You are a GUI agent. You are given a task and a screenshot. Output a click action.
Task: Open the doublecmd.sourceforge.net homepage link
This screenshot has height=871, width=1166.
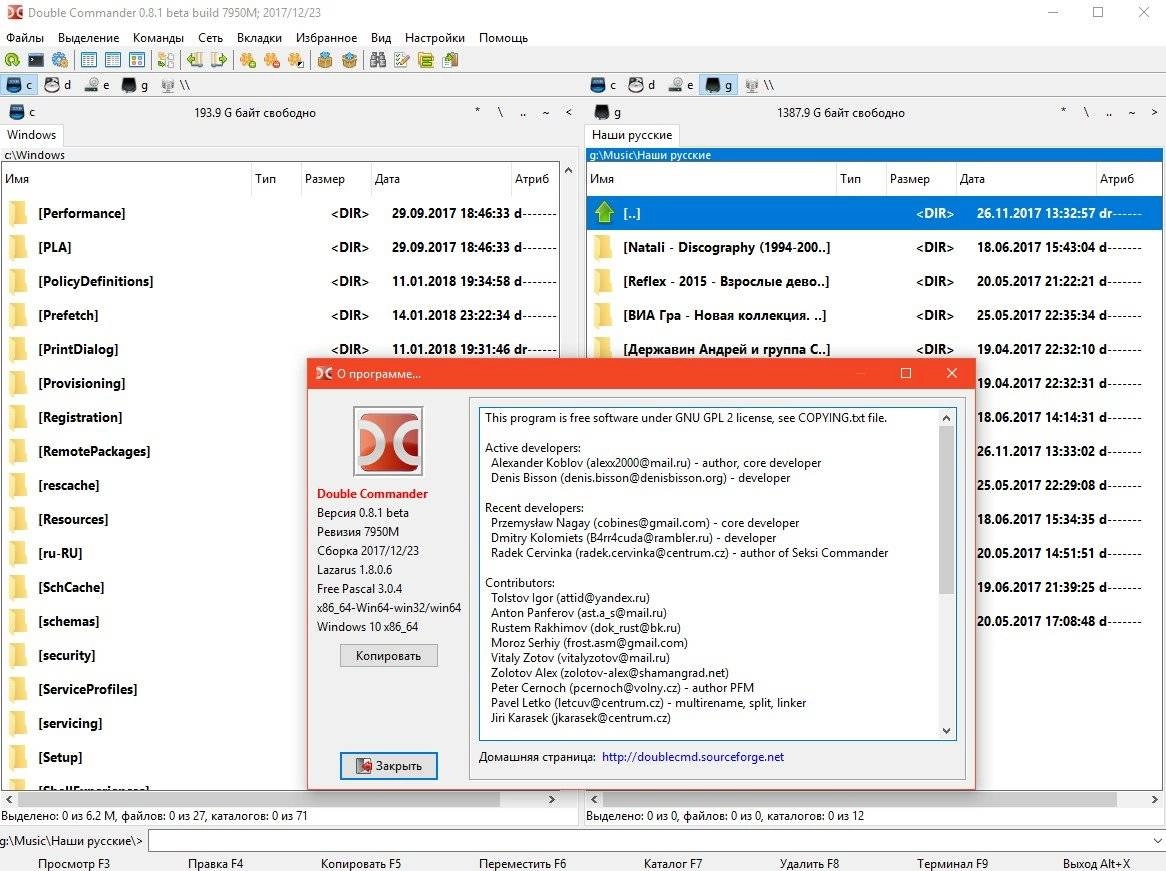pyautogui.click(x=692, y=756)
